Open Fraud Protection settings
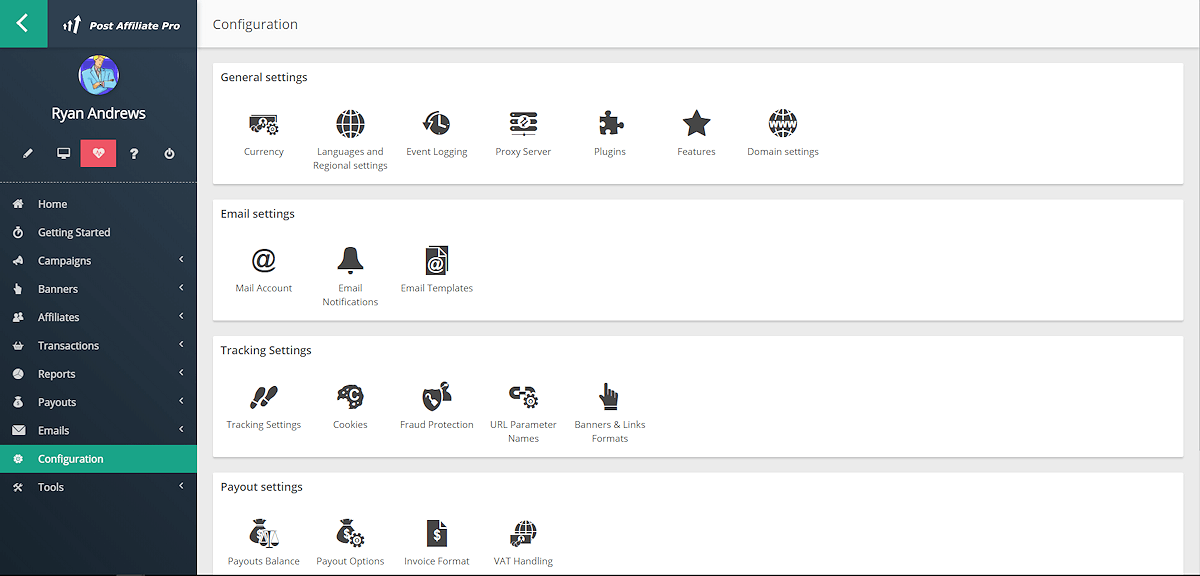This screenshot has height=576, width=1200. (x=437, y=407)
